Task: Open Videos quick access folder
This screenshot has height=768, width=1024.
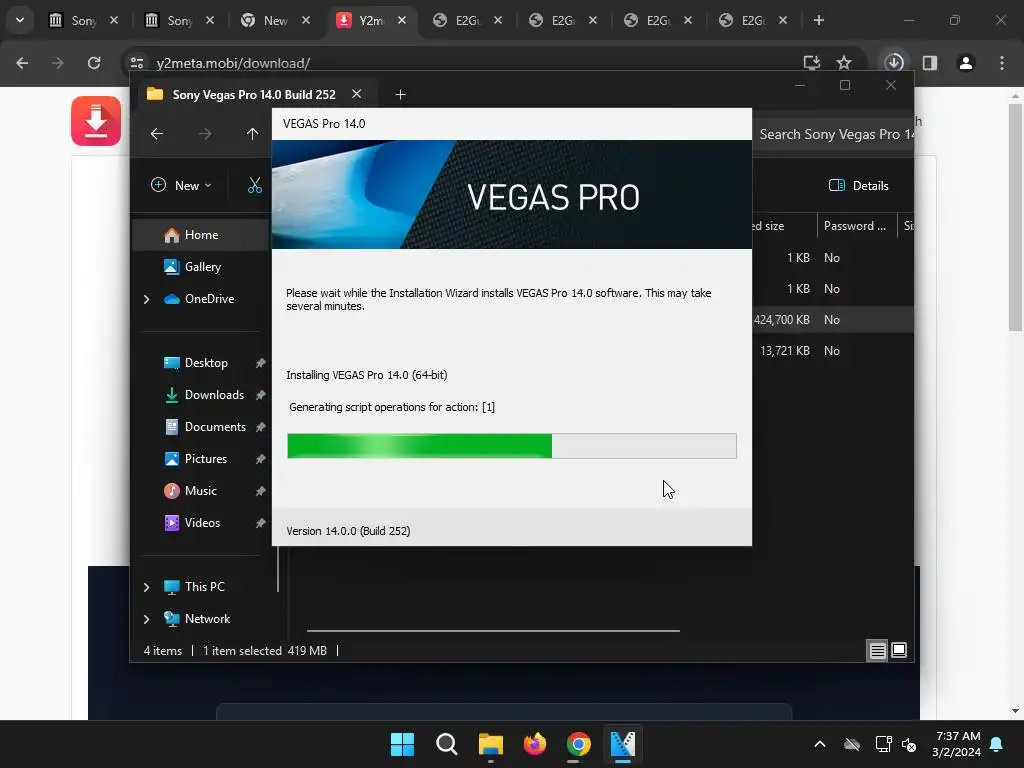Action: 200,523
